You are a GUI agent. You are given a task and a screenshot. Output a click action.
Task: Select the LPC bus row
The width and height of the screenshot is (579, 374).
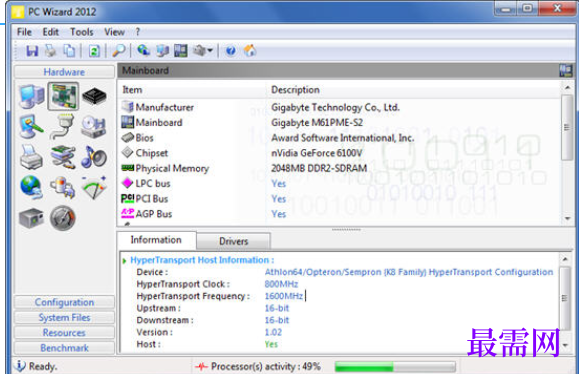pyautogui.click(x=340, y=183)
